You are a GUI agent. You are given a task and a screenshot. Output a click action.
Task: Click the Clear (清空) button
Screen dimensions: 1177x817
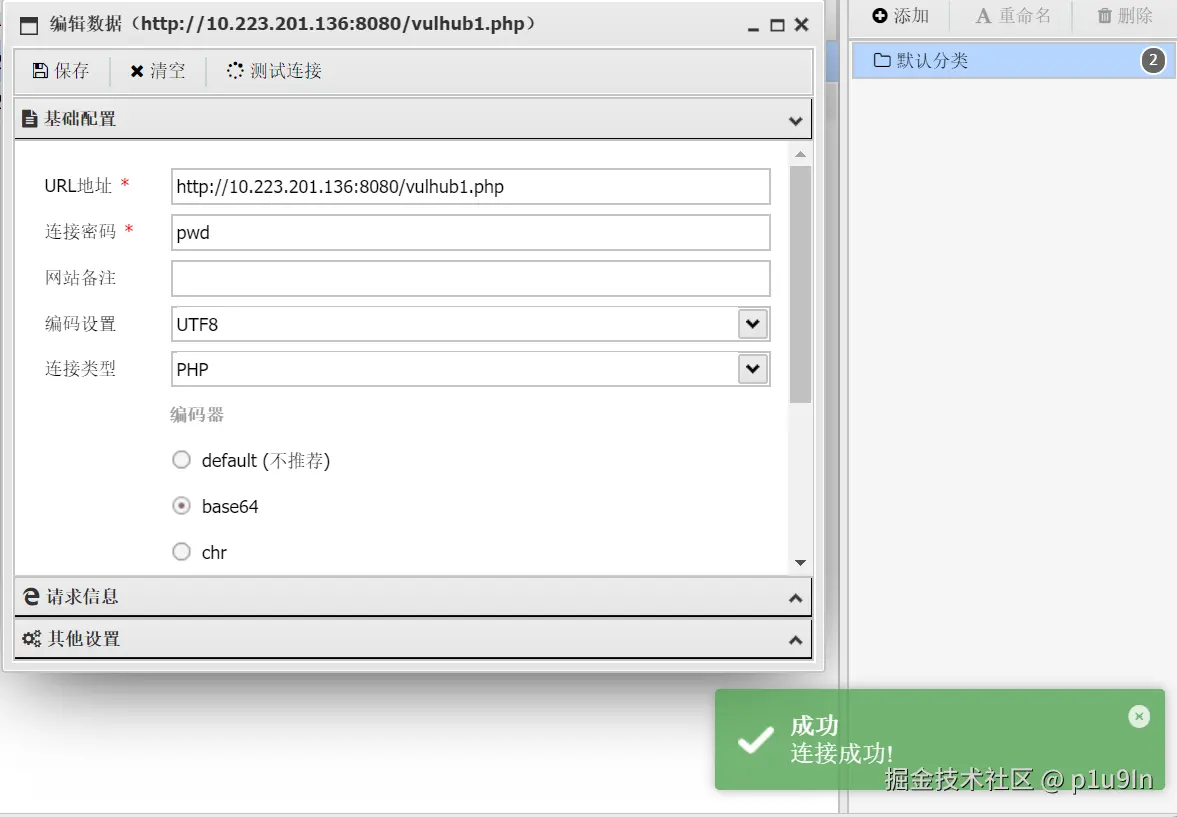coord(158,71)
